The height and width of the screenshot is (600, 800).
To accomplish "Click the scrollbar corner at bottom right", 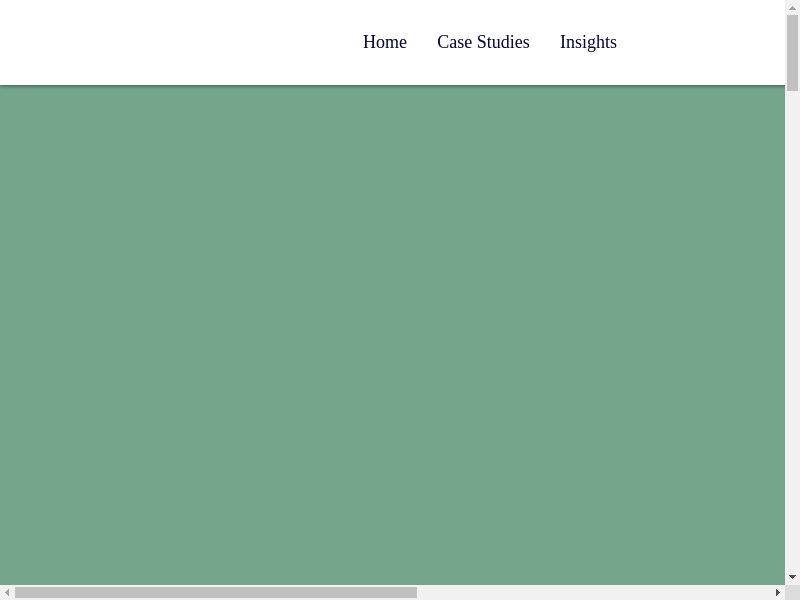I will [792, 592].
